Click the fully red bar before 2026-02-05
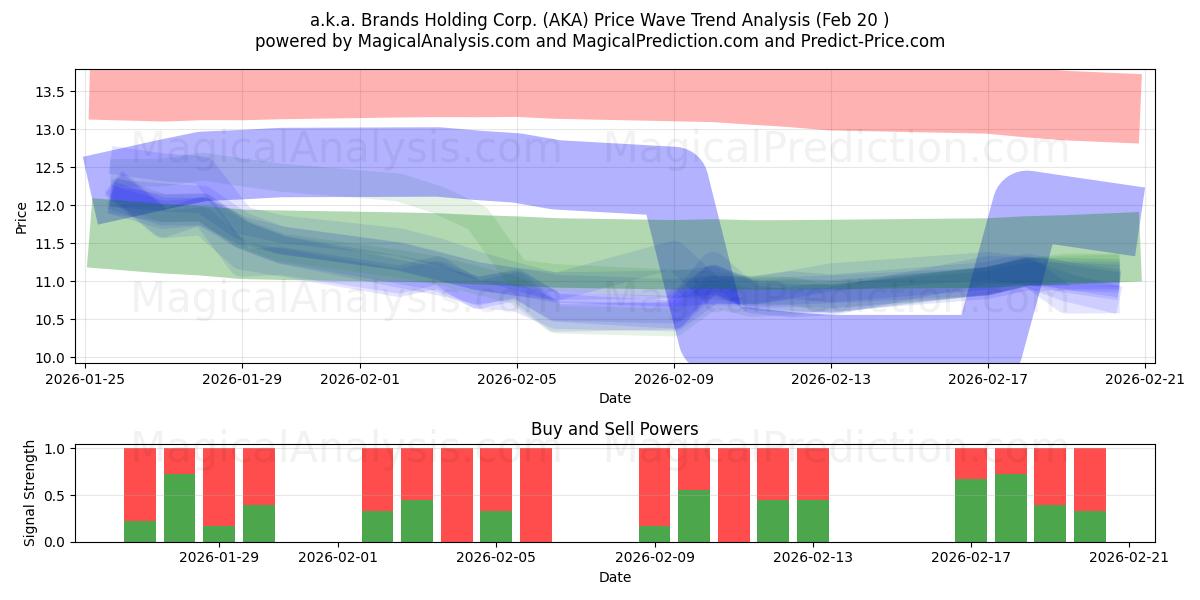Image resolution: width=1200 pixels, height=600 pixels. [x=457, y=495]
